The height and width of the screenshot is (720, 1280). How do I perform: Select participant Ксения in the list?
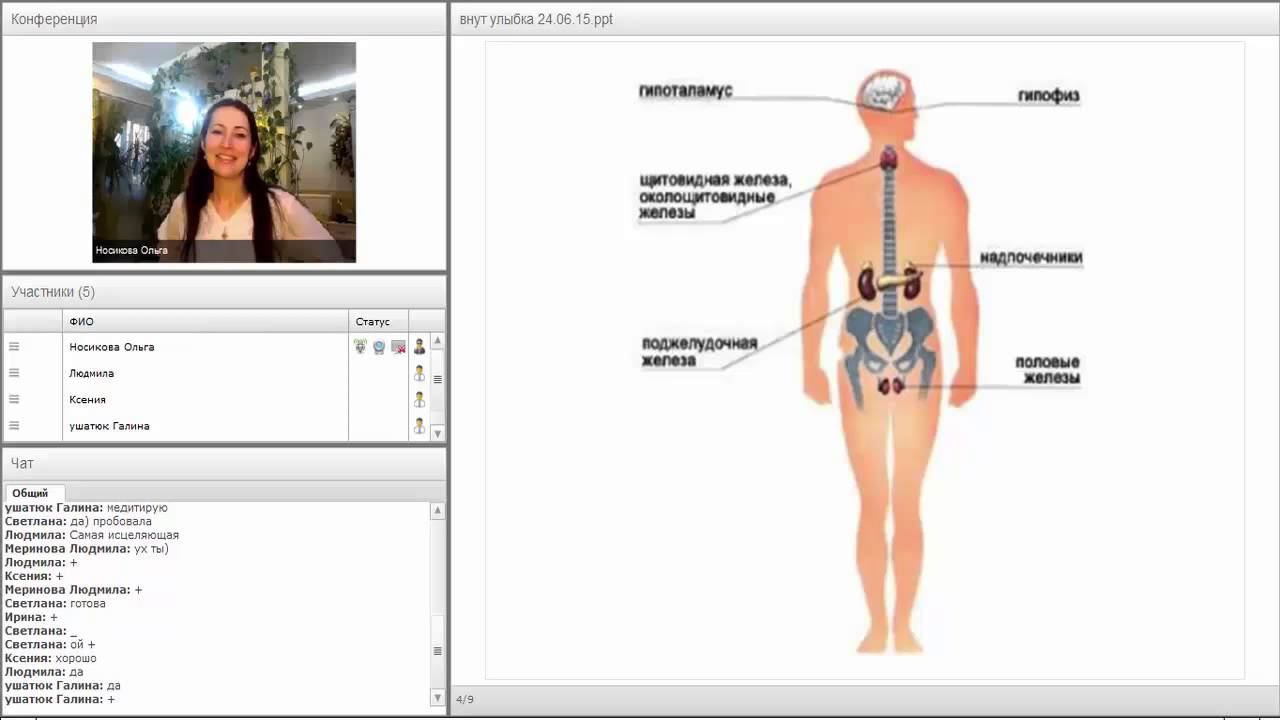tap(88, 399)
